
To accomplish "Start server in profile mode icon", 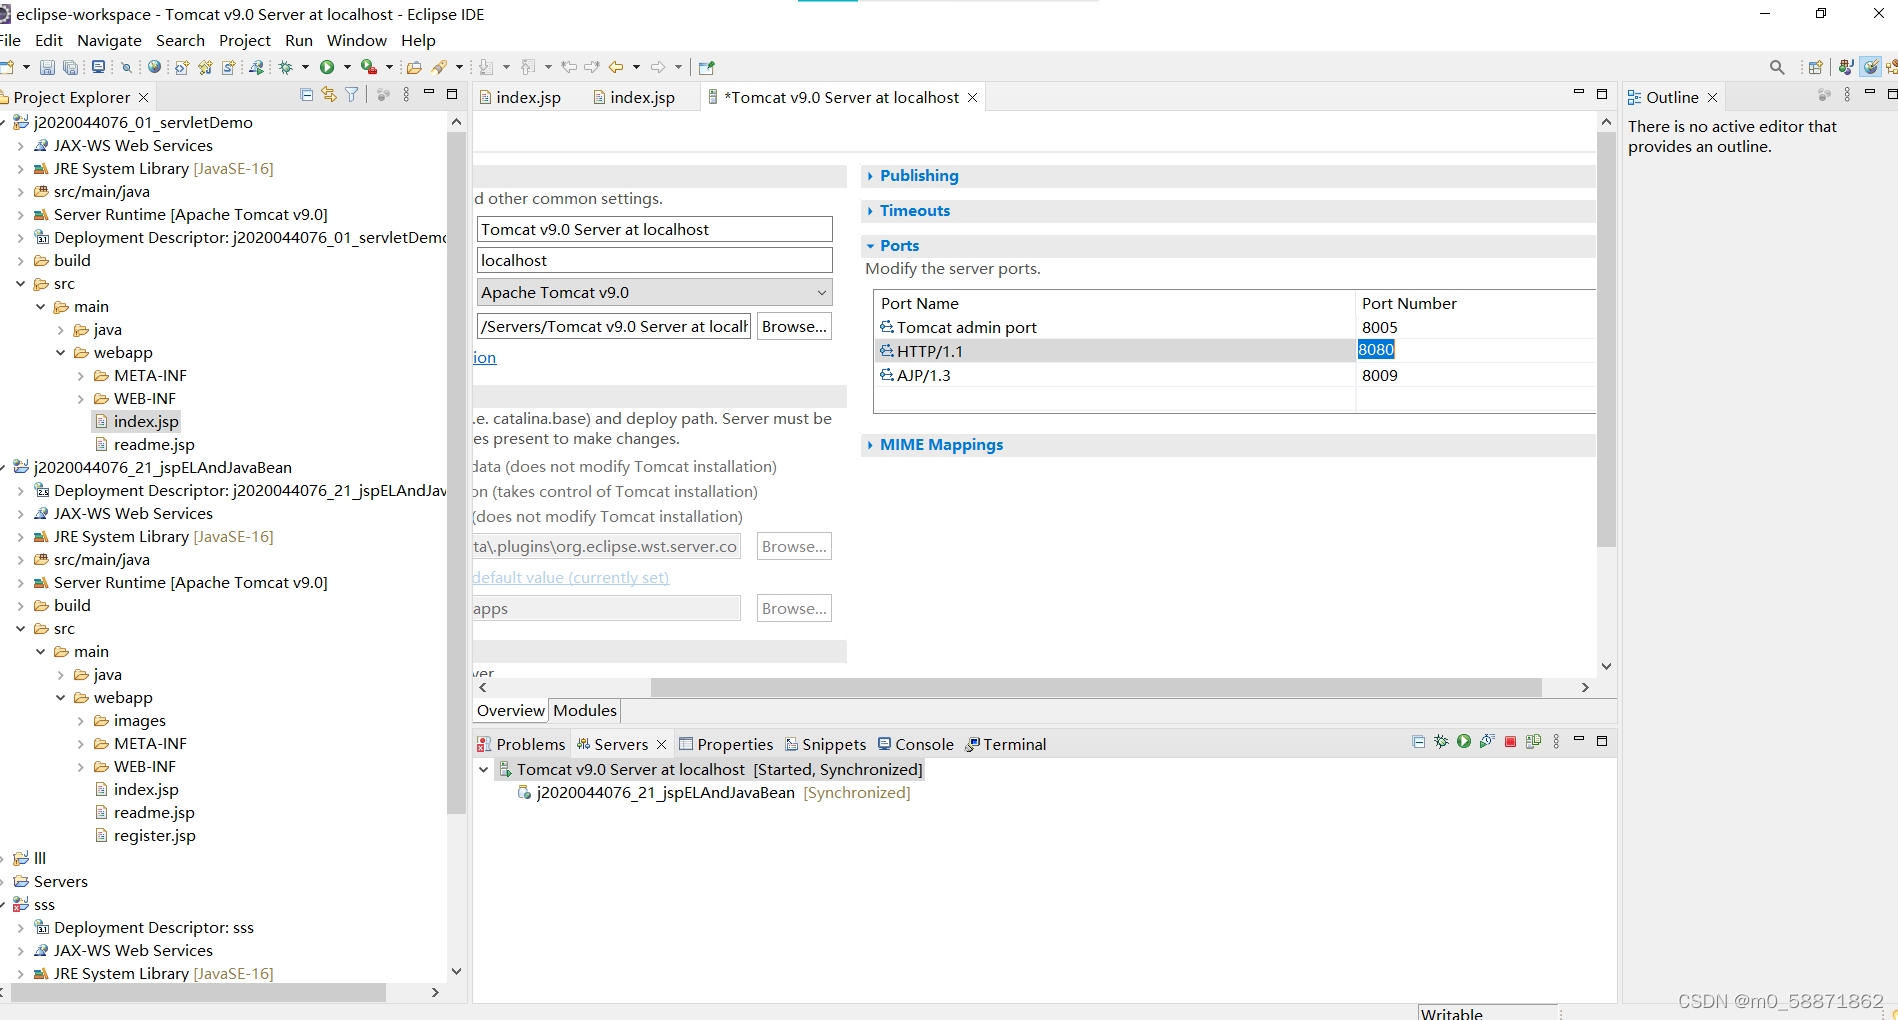I will click(x=1487, y=742).
